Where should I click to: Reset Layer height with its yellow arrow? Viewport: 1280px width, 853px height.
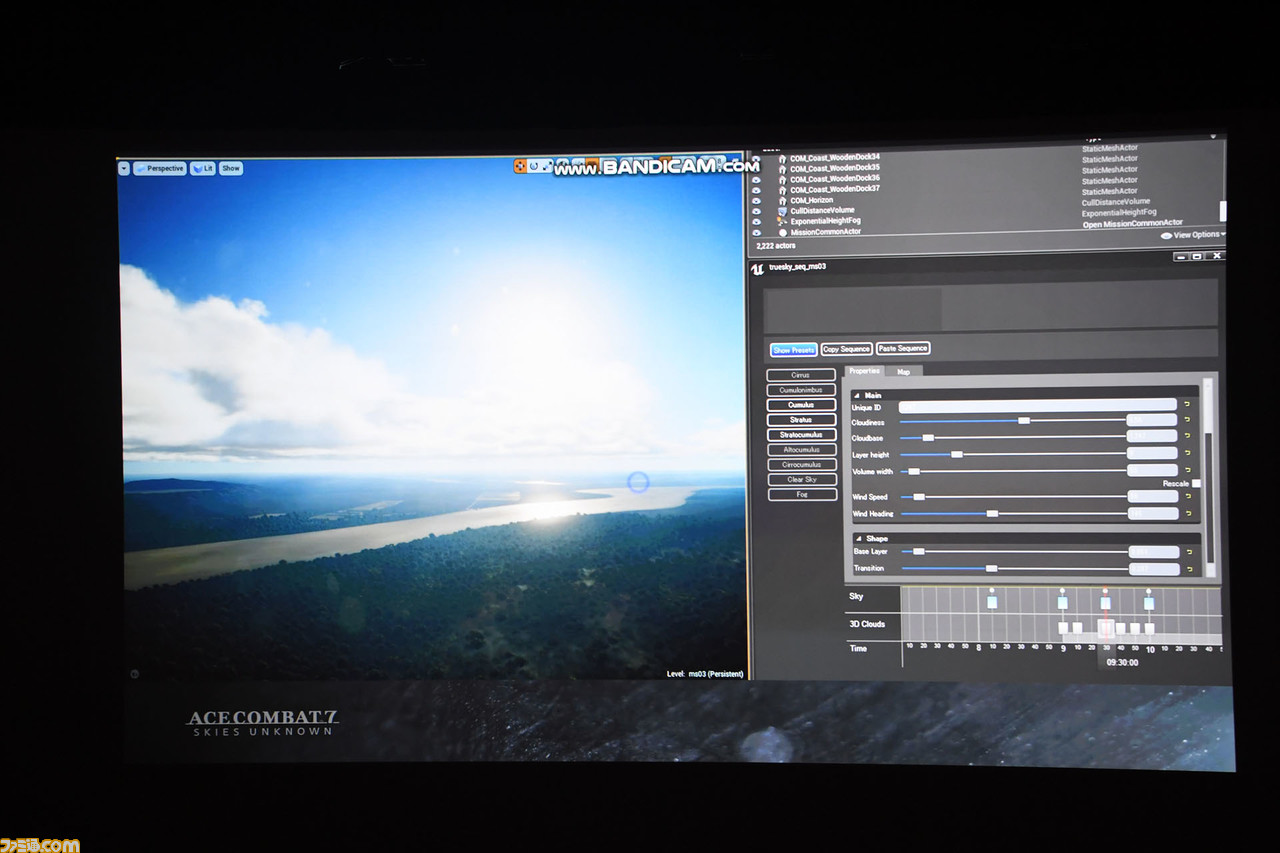pyautogui.click(x=1188, y=454)
